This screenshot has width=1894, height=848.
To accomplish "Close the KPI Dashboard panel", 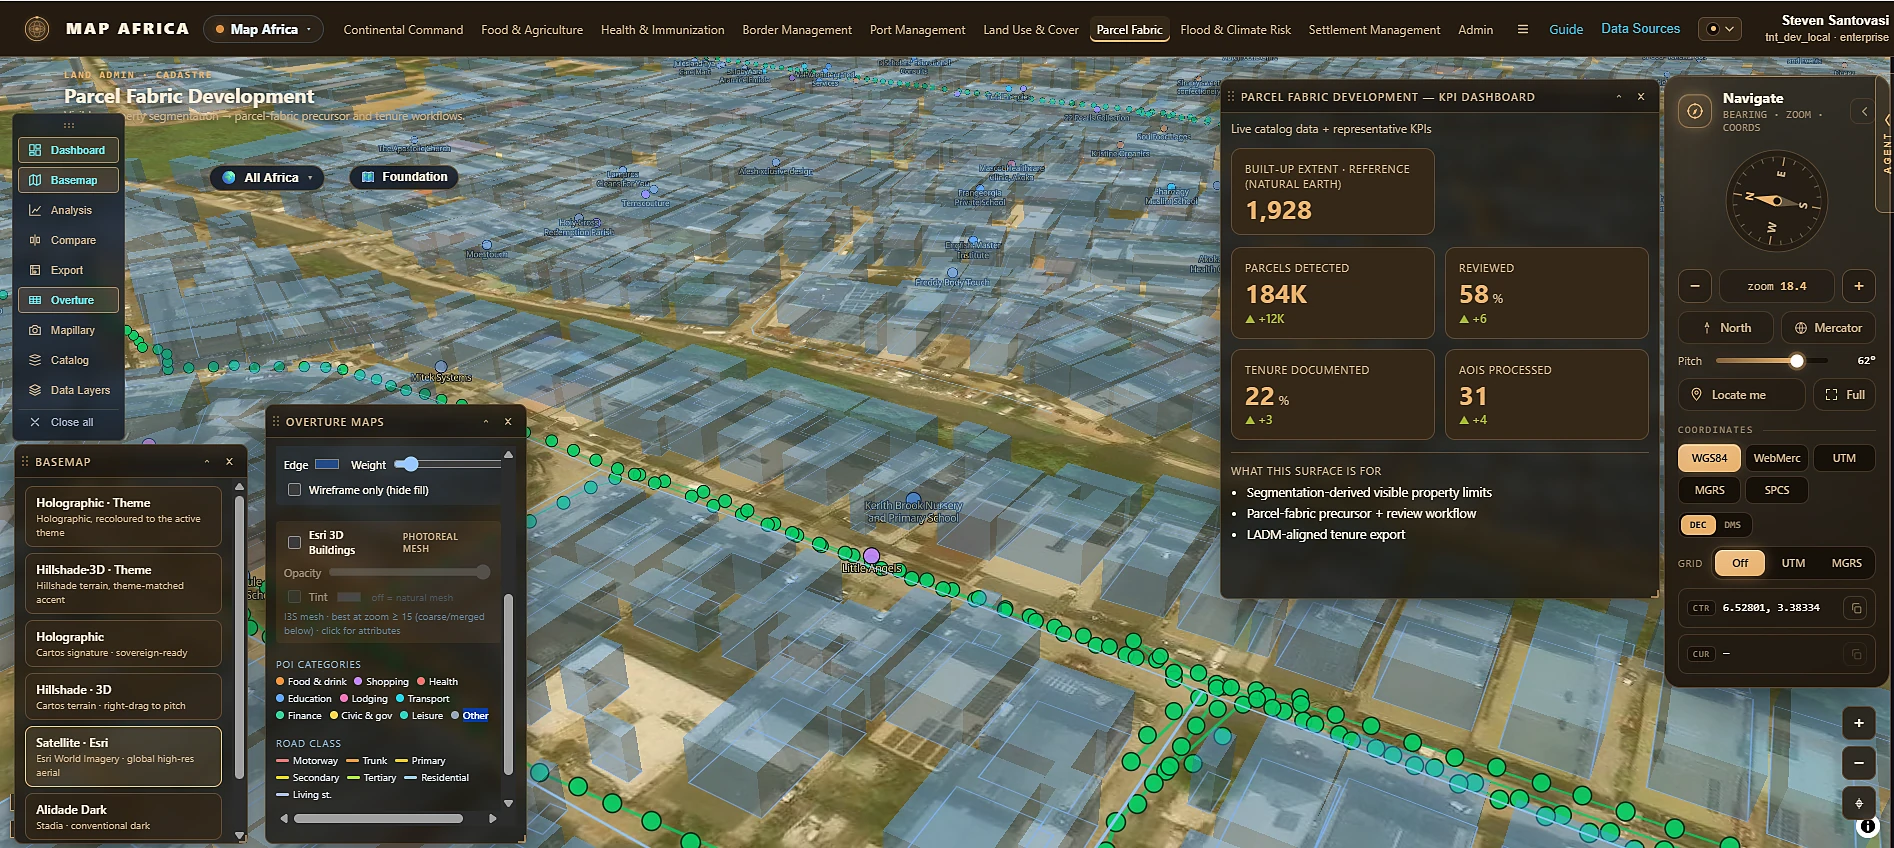I will 1641,97.
